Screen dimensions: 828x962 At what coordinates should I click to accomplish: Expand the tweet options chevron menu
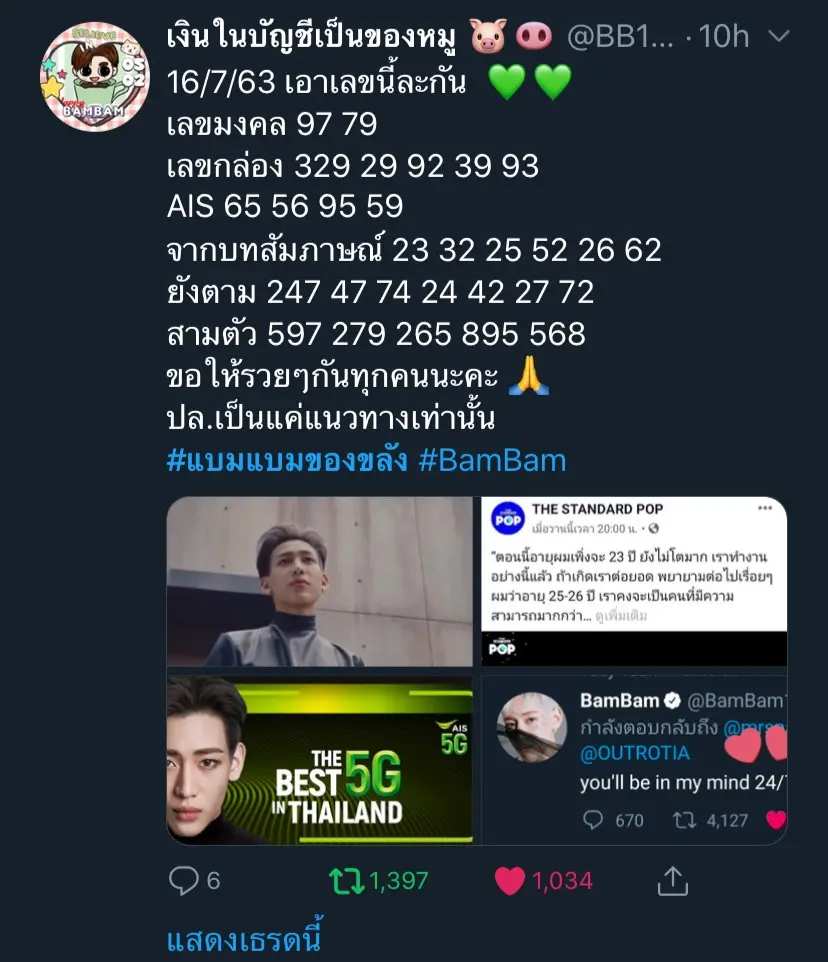point(778,37)
